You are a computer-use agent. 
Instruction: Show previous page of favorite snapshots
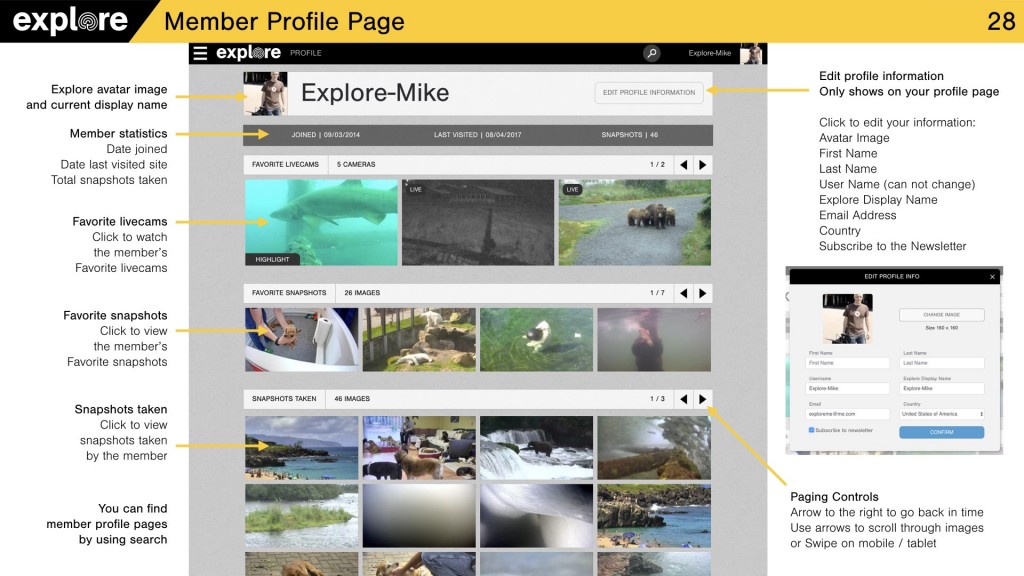683,293
